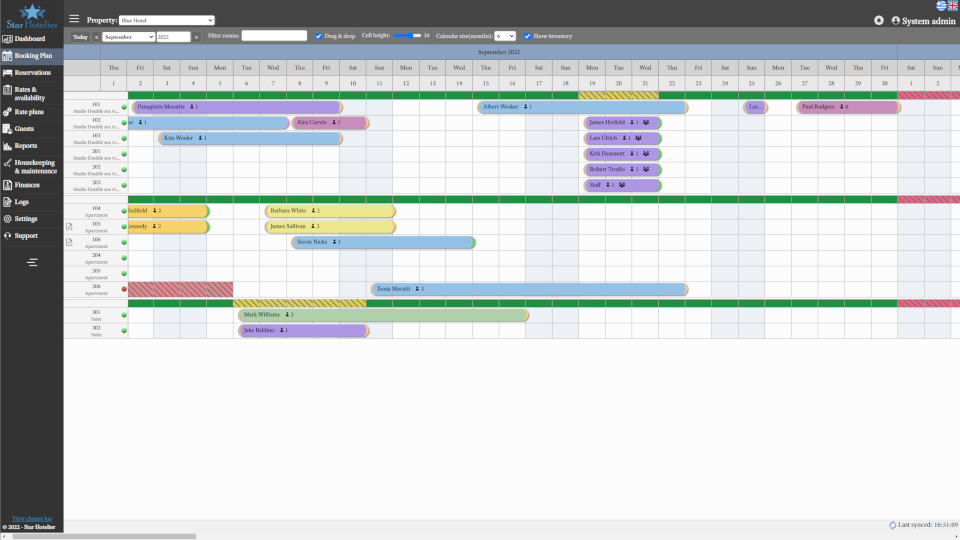Viewport: 960px width, 540px height.
Task: Open the System admin user account
Action: pyautogui.click(x=923, y=21)
